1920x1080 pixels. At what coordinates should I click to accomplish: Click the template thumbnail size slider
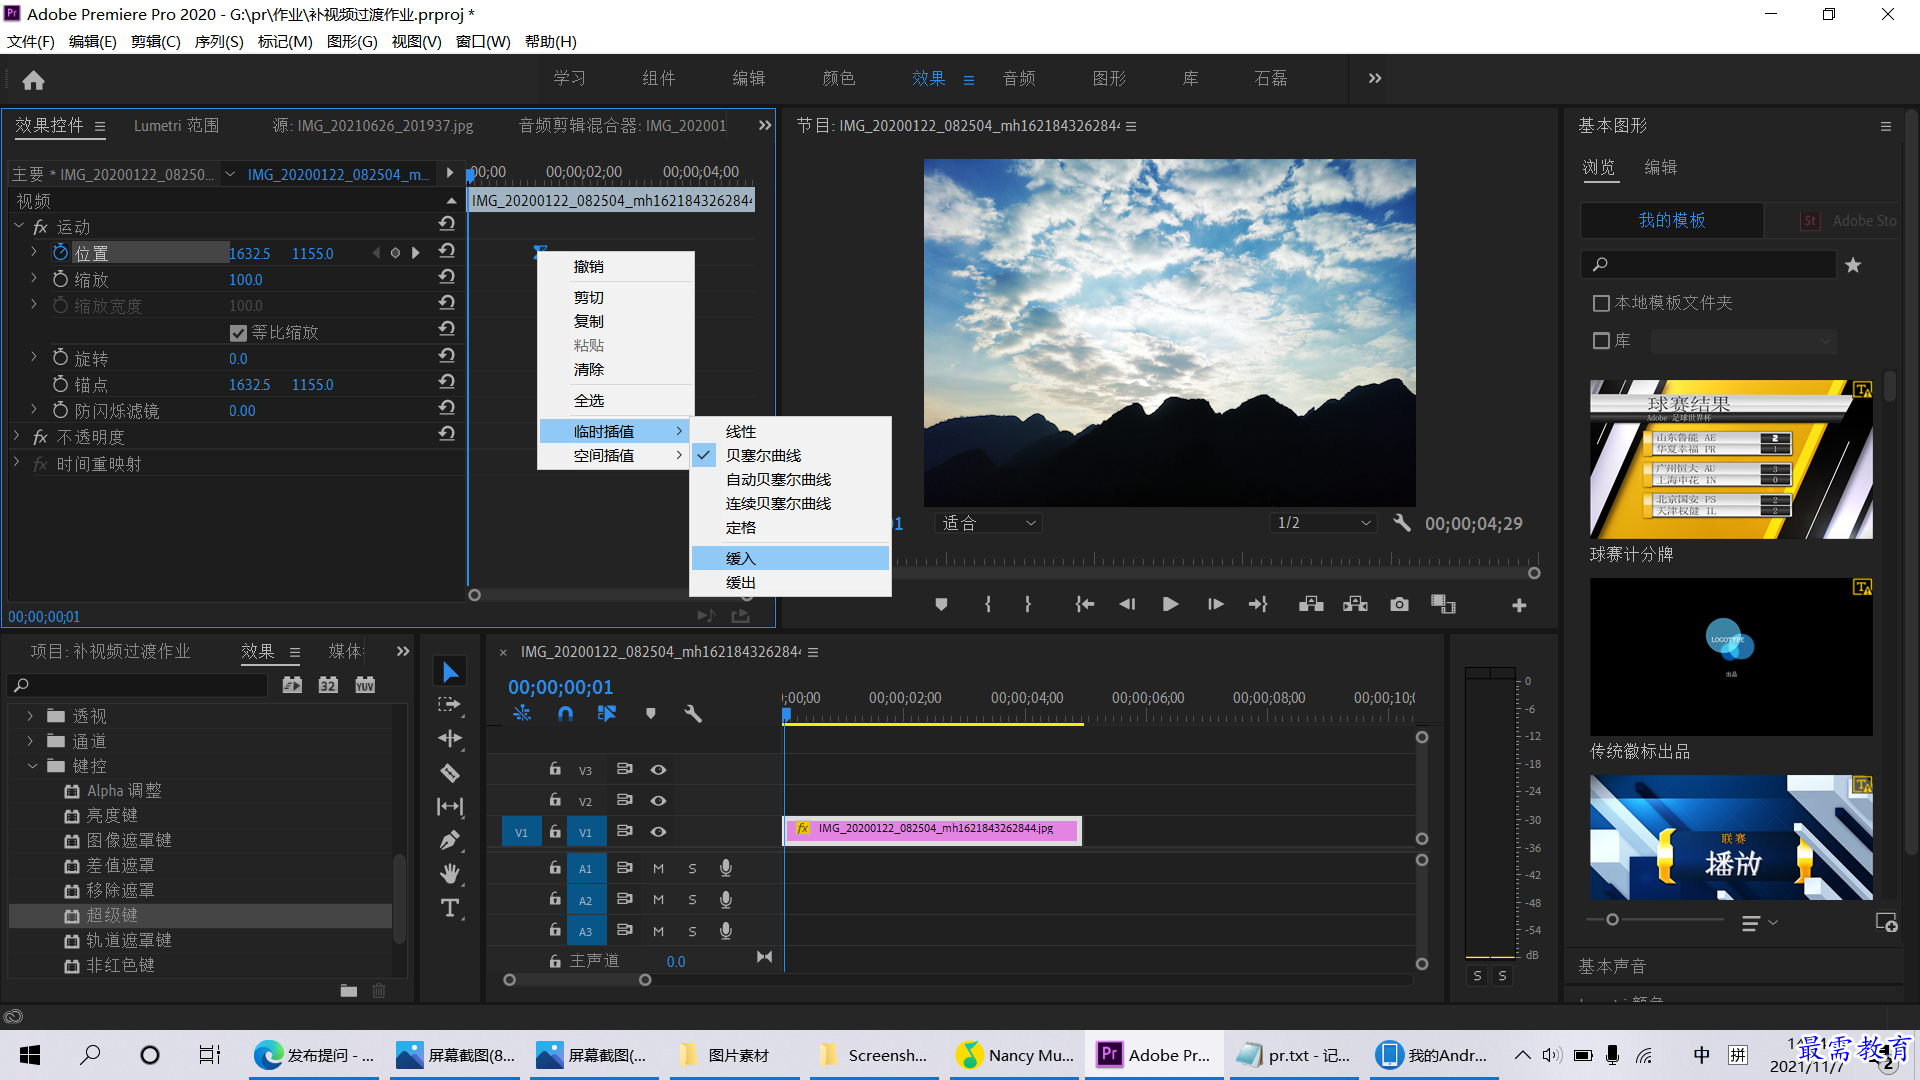coord(1612,919)
